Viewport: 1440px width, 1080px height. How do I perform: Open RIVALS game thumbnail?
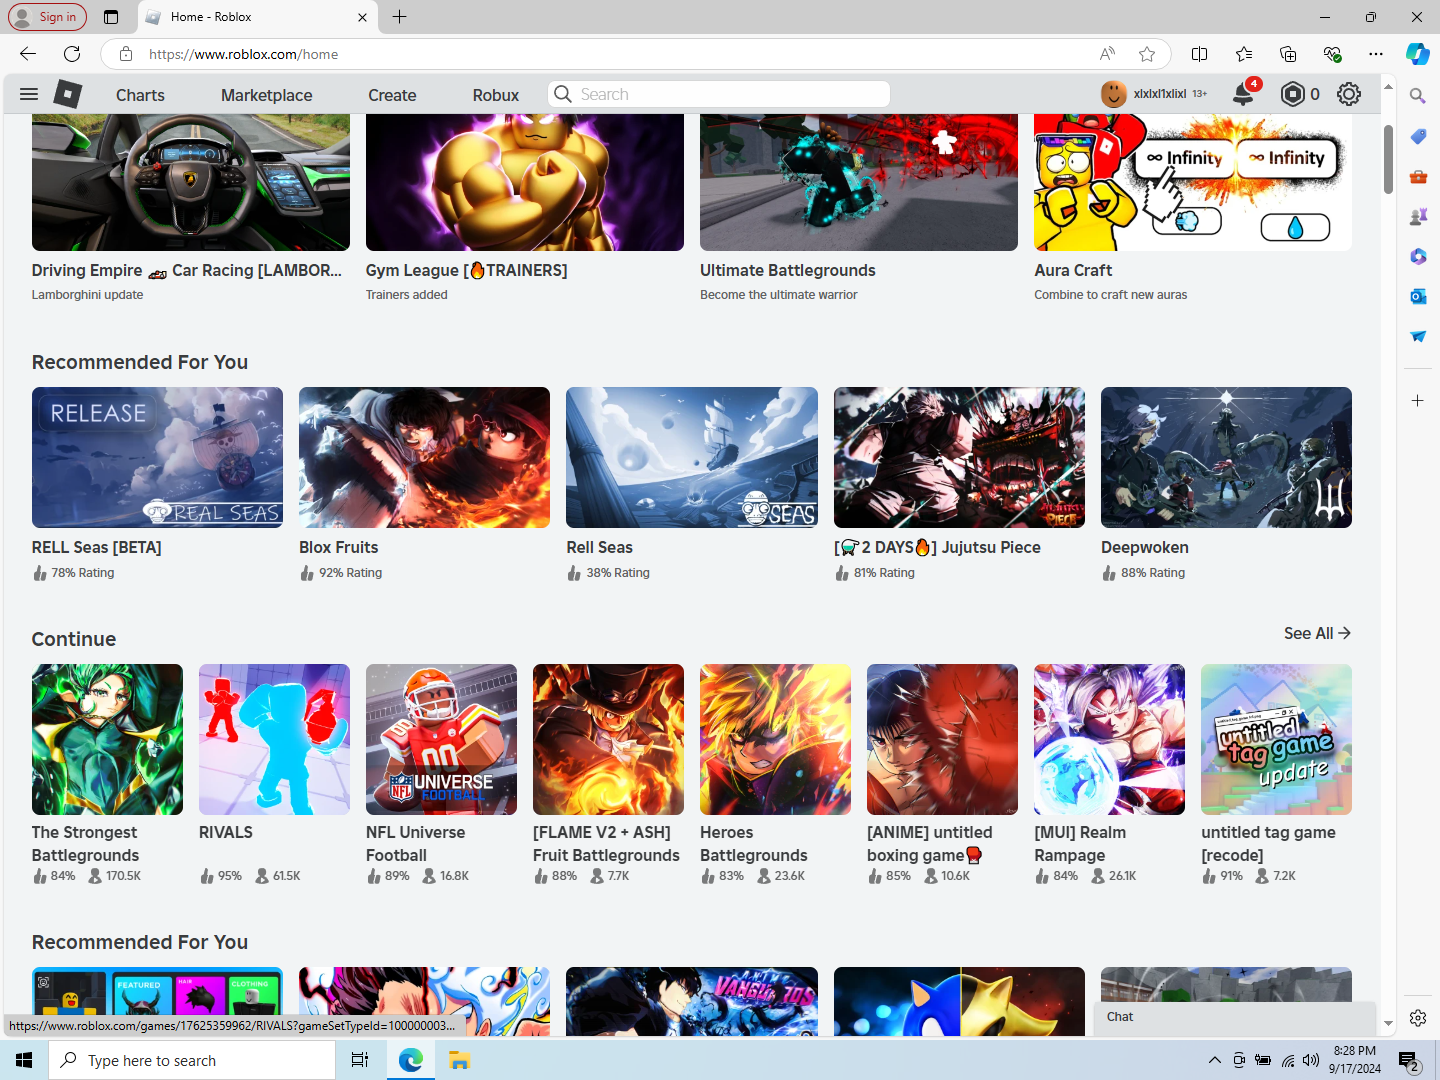click(x=274, y=739)
